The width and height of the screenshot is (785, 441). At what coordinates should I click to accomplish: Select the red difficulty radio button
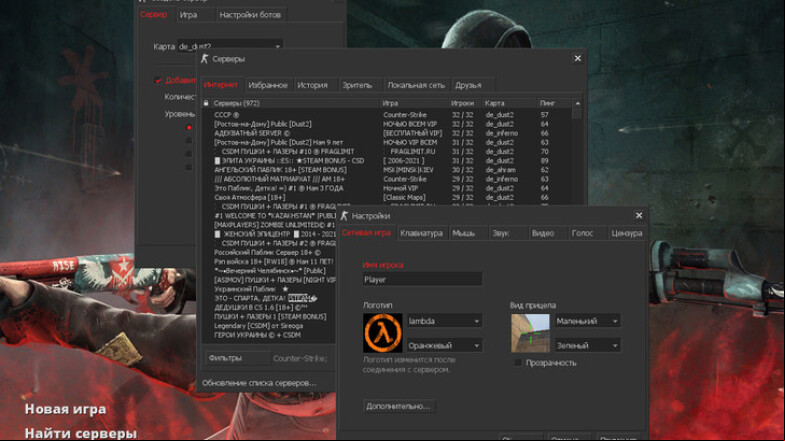[x=189, y=128]
